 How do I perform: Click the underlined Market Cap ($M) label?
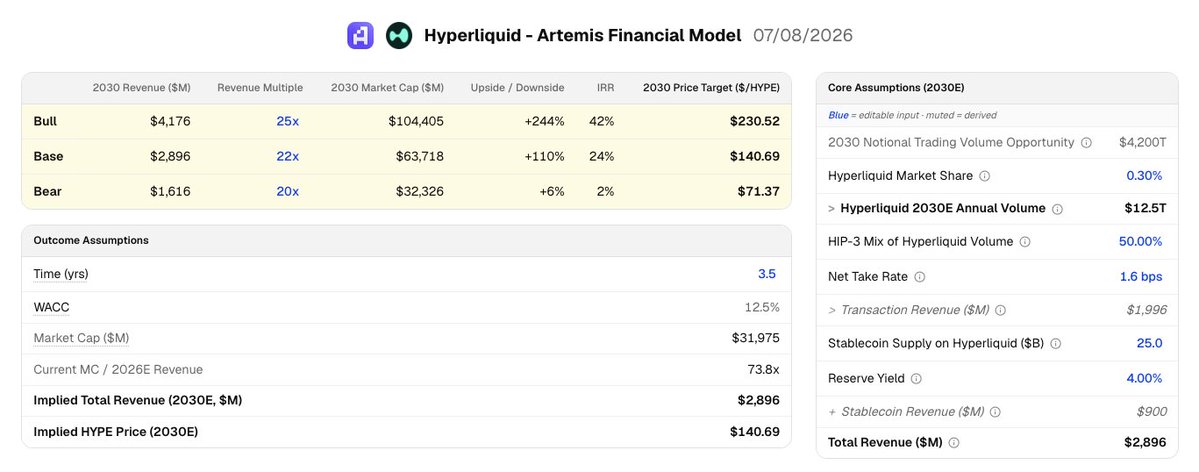(x=81, y=338)
